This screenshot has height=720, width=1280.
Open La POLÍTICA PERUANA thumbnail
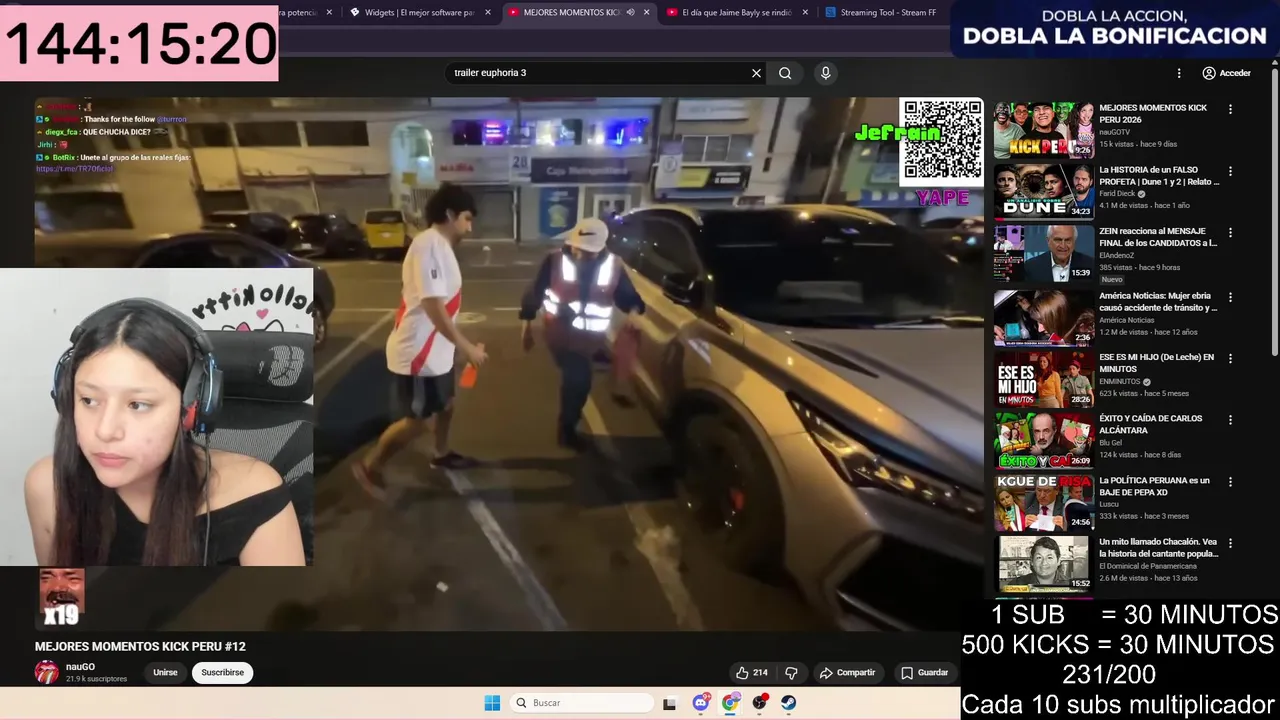coord(1044,502)
